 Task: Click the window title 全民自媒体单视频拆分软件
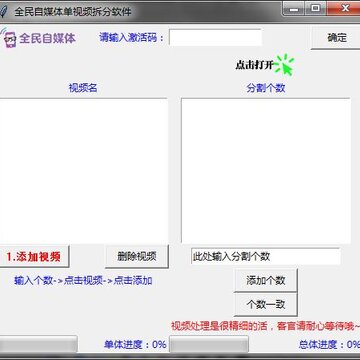(73, 12)
